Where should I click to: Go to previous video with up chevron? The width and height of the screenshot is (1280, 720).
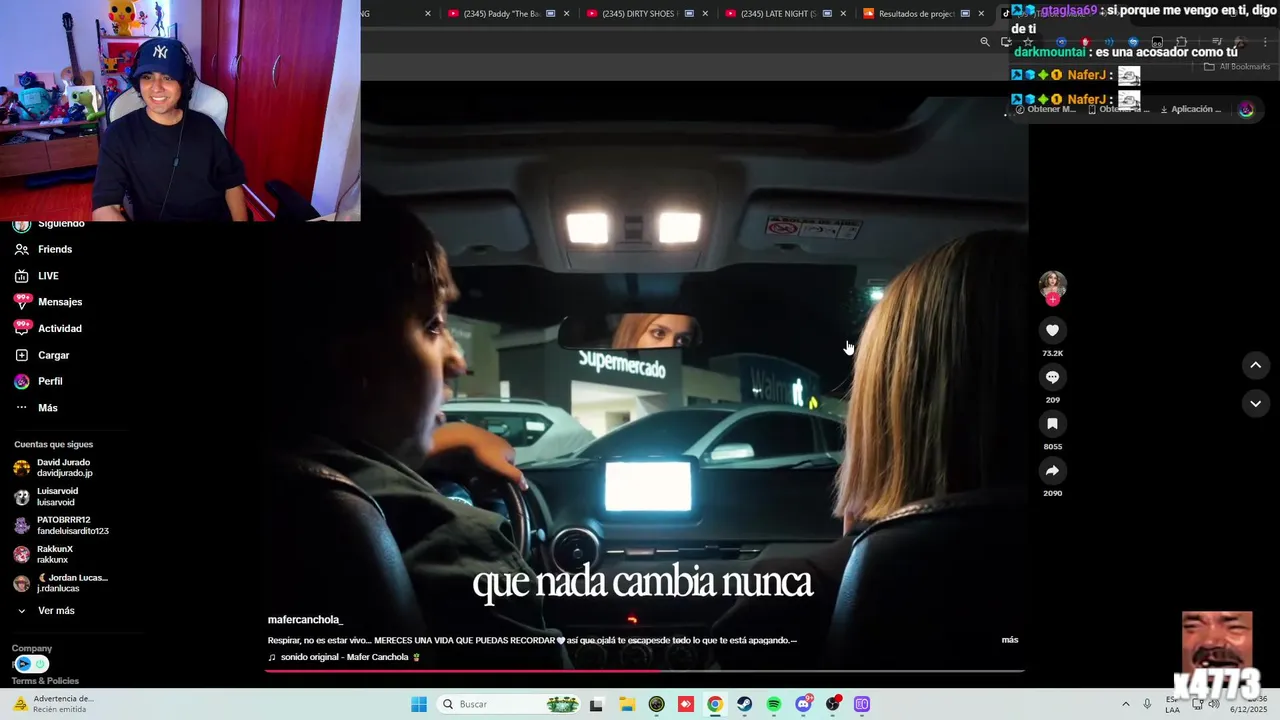click(x=1256, y=365)
